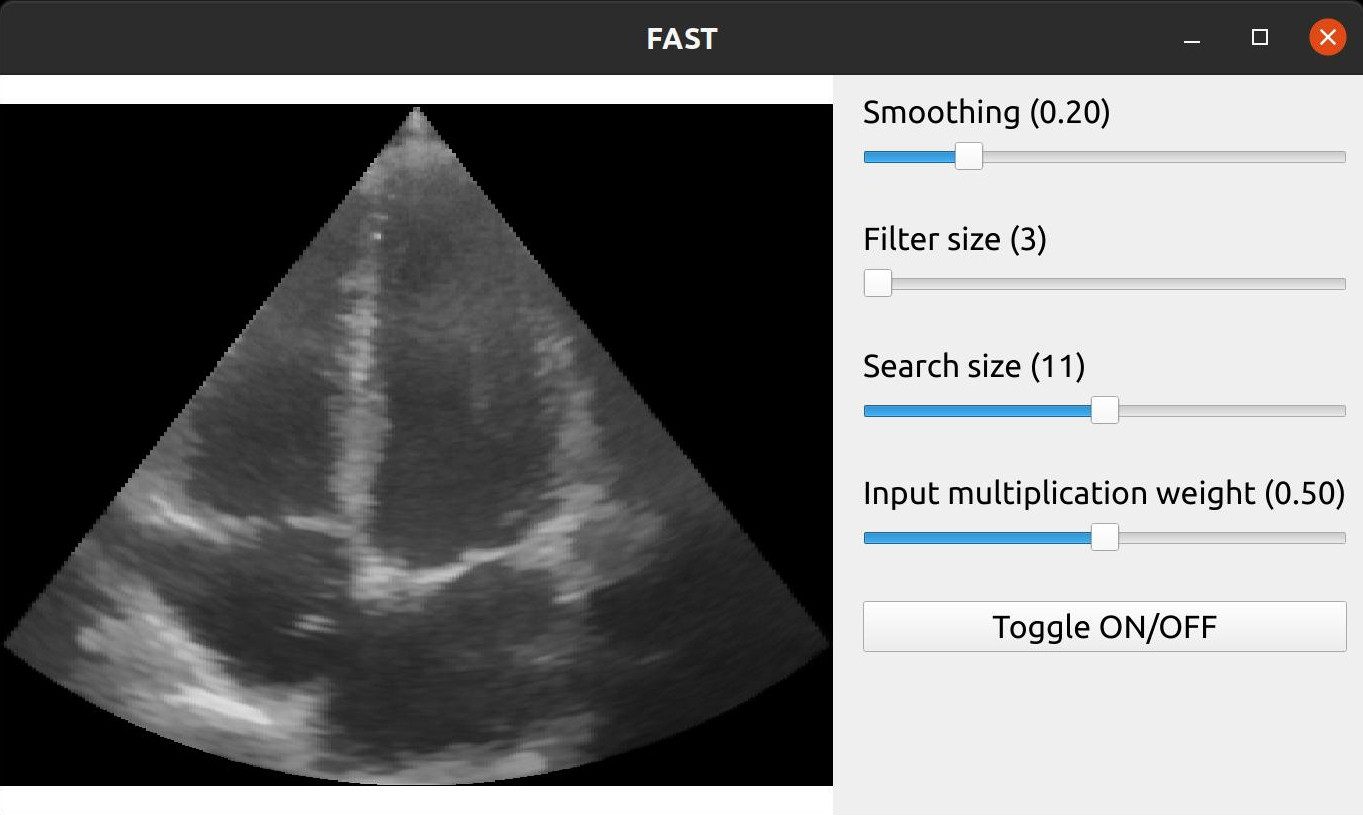Minimize the FAST window
The height and width of the screenshot is (815, 1363).
pos(1191,38)
